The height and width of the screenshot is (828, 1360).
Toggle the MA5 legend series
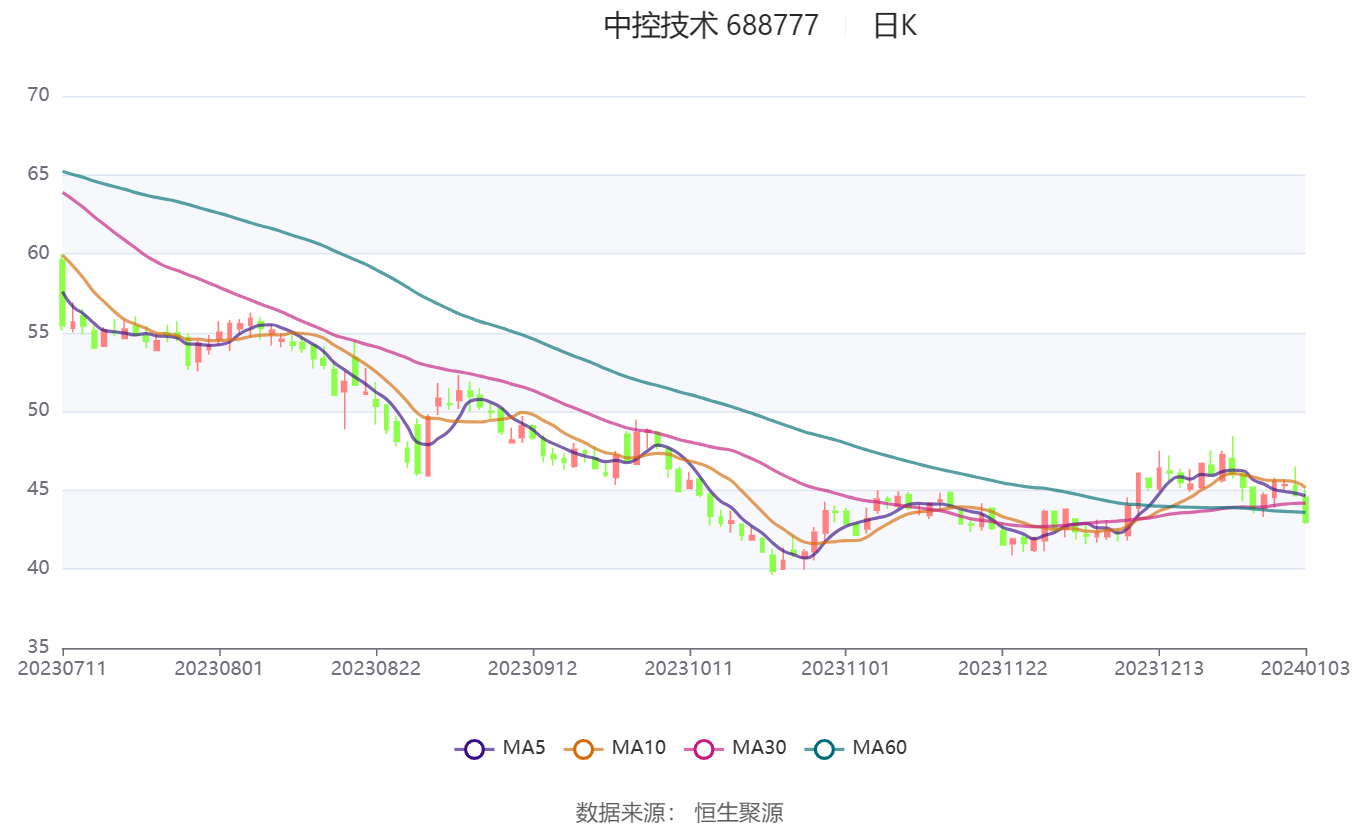pyautogui.click(x=499, y=748)
